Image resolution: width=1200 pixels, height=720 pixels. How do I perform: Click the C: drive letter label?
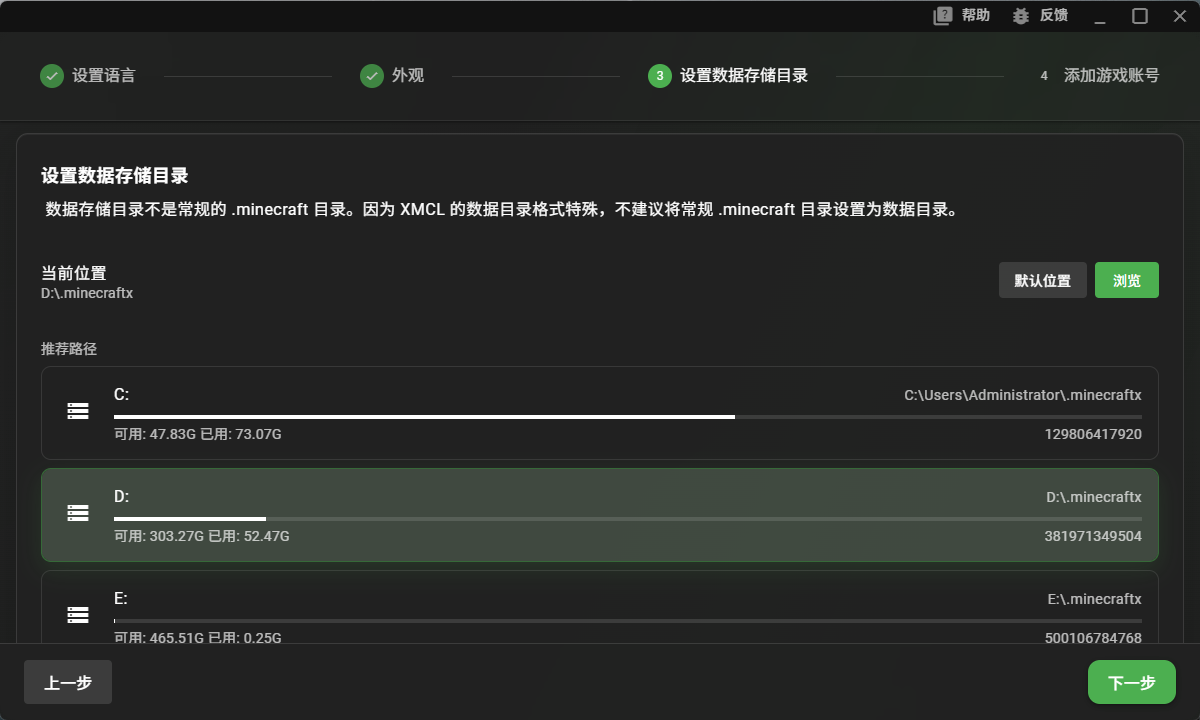(x=121, y=395)
